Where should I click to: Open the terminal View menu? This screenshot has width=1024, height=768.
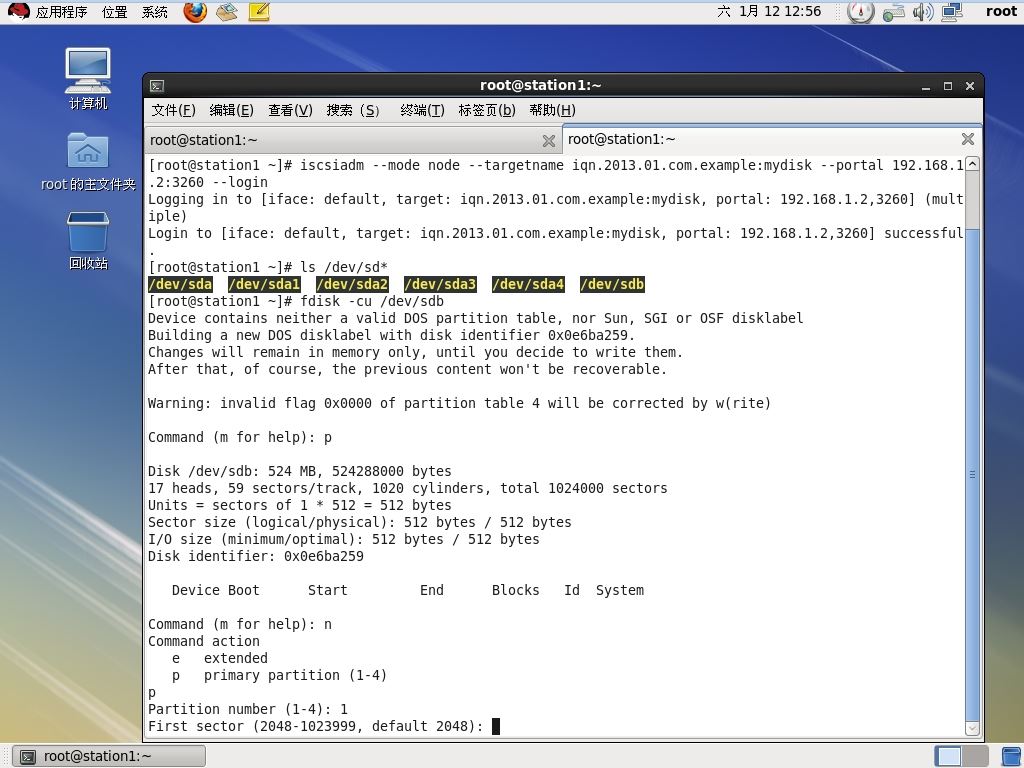(x=290, y=110)
